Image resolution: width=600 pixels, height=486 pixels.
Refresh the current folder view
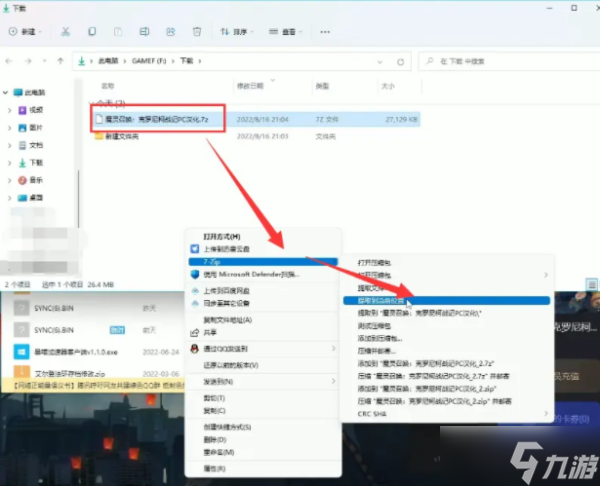(x=400, y=62)
